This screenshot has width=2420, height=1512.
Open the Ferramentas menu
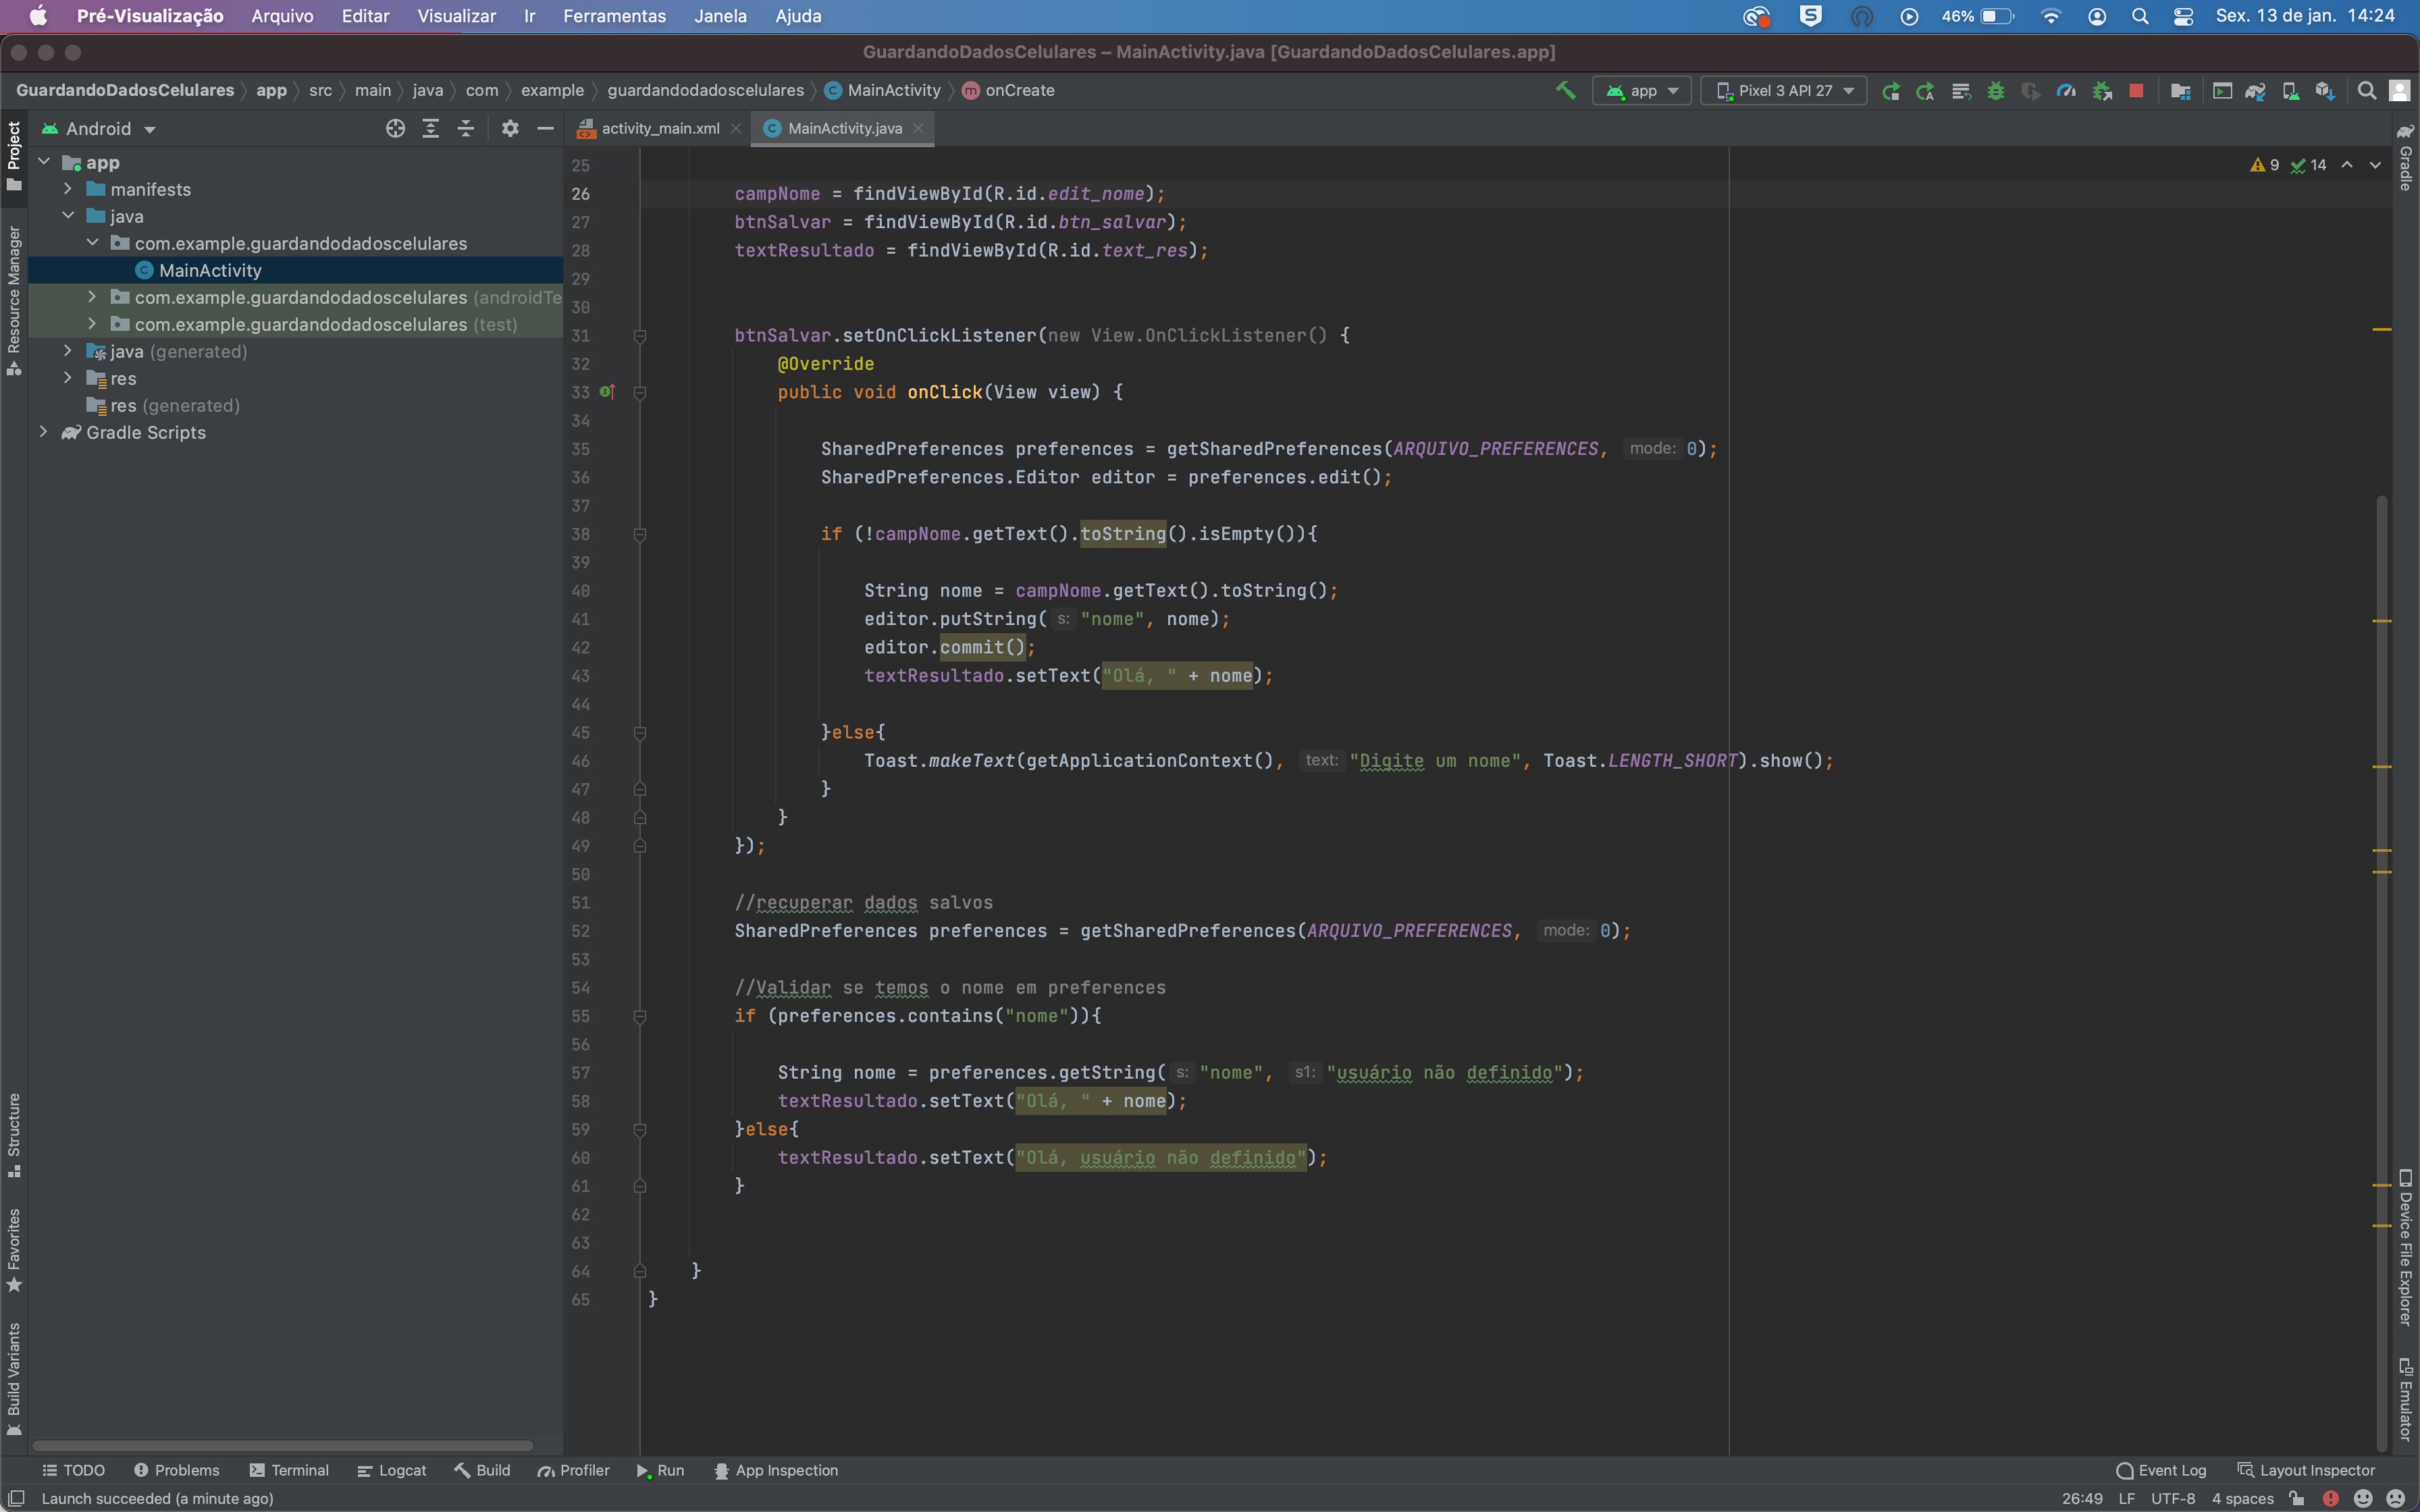point(614,16)
